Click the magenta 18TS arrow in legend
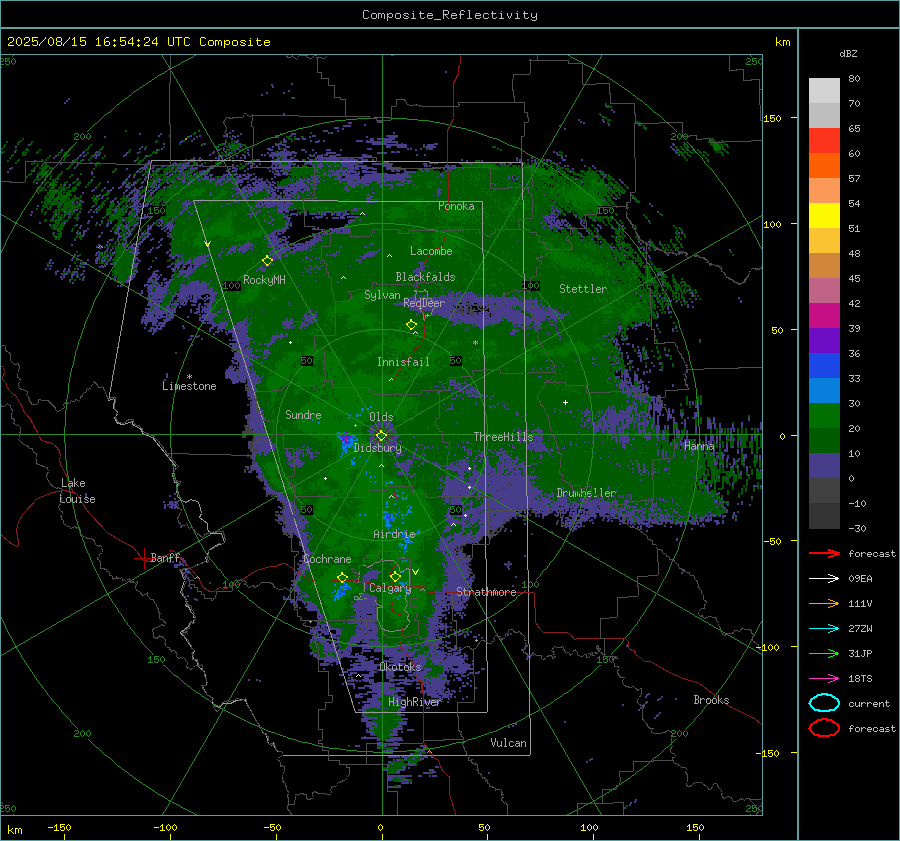The height and width of the screenshot is (841, 900). coord(824,679)
